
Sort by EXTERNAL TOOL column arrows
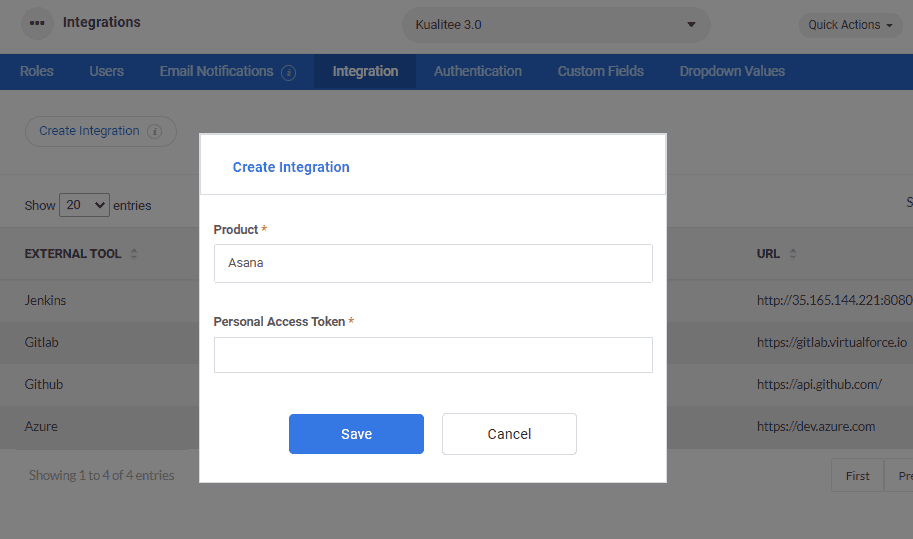[x=134, y=254]
